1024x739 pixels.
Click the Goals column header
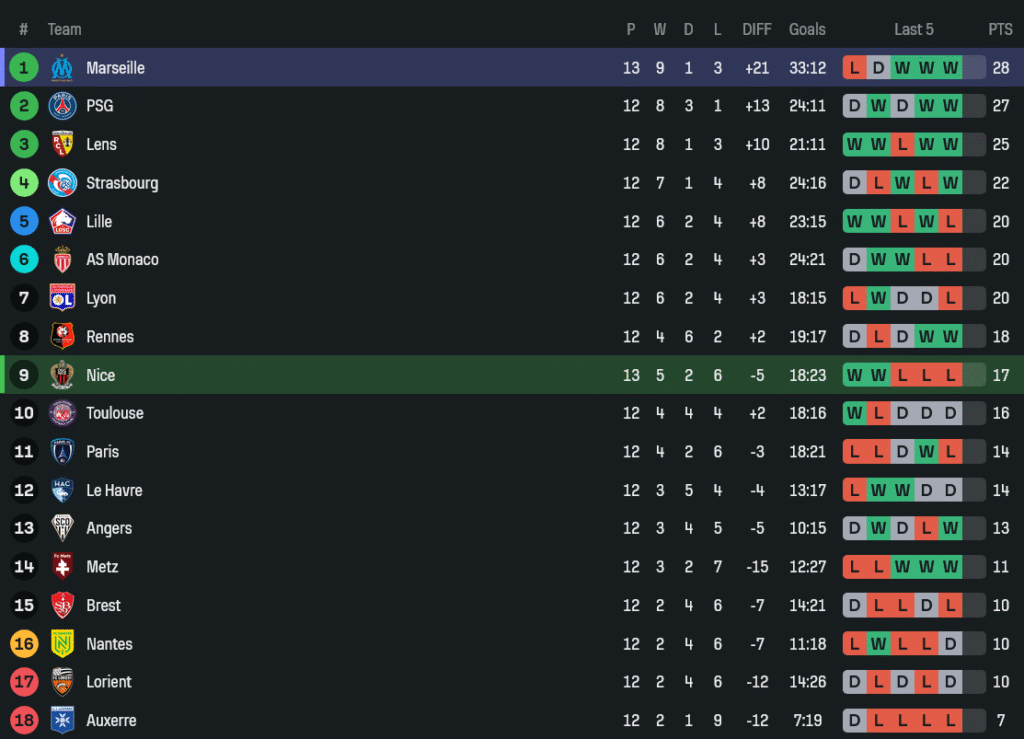[x=807, y=29]
